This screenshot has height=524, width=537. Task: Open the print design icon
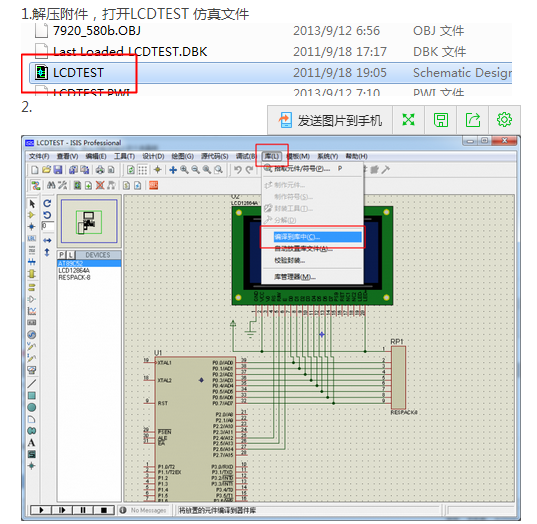click(100, 170)
